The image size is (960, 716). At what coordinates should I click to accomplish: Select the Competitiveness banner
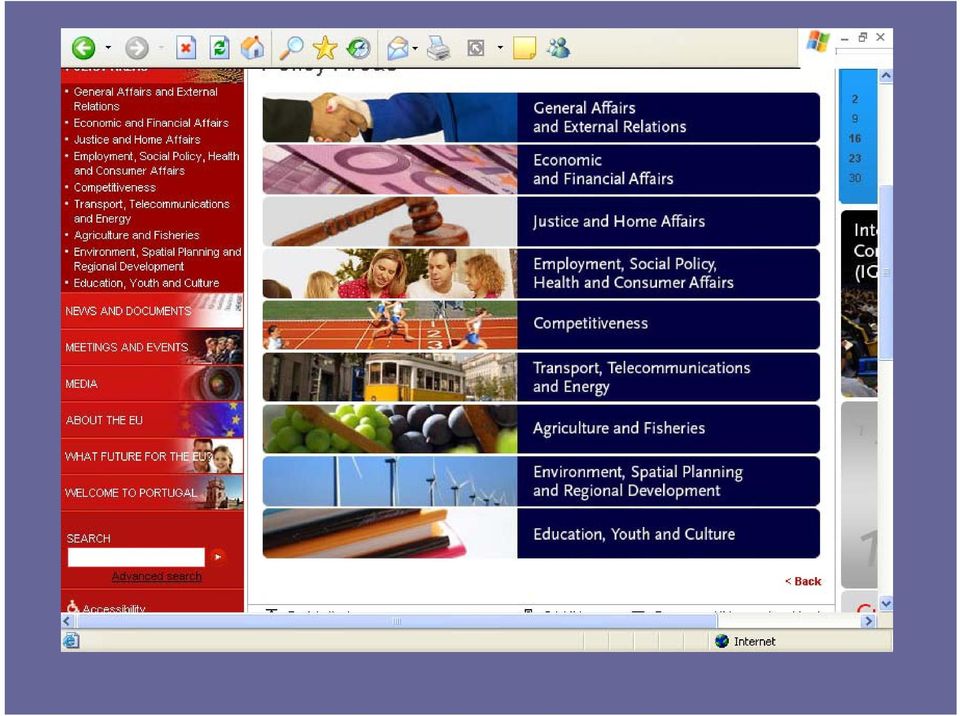(541, 325)
